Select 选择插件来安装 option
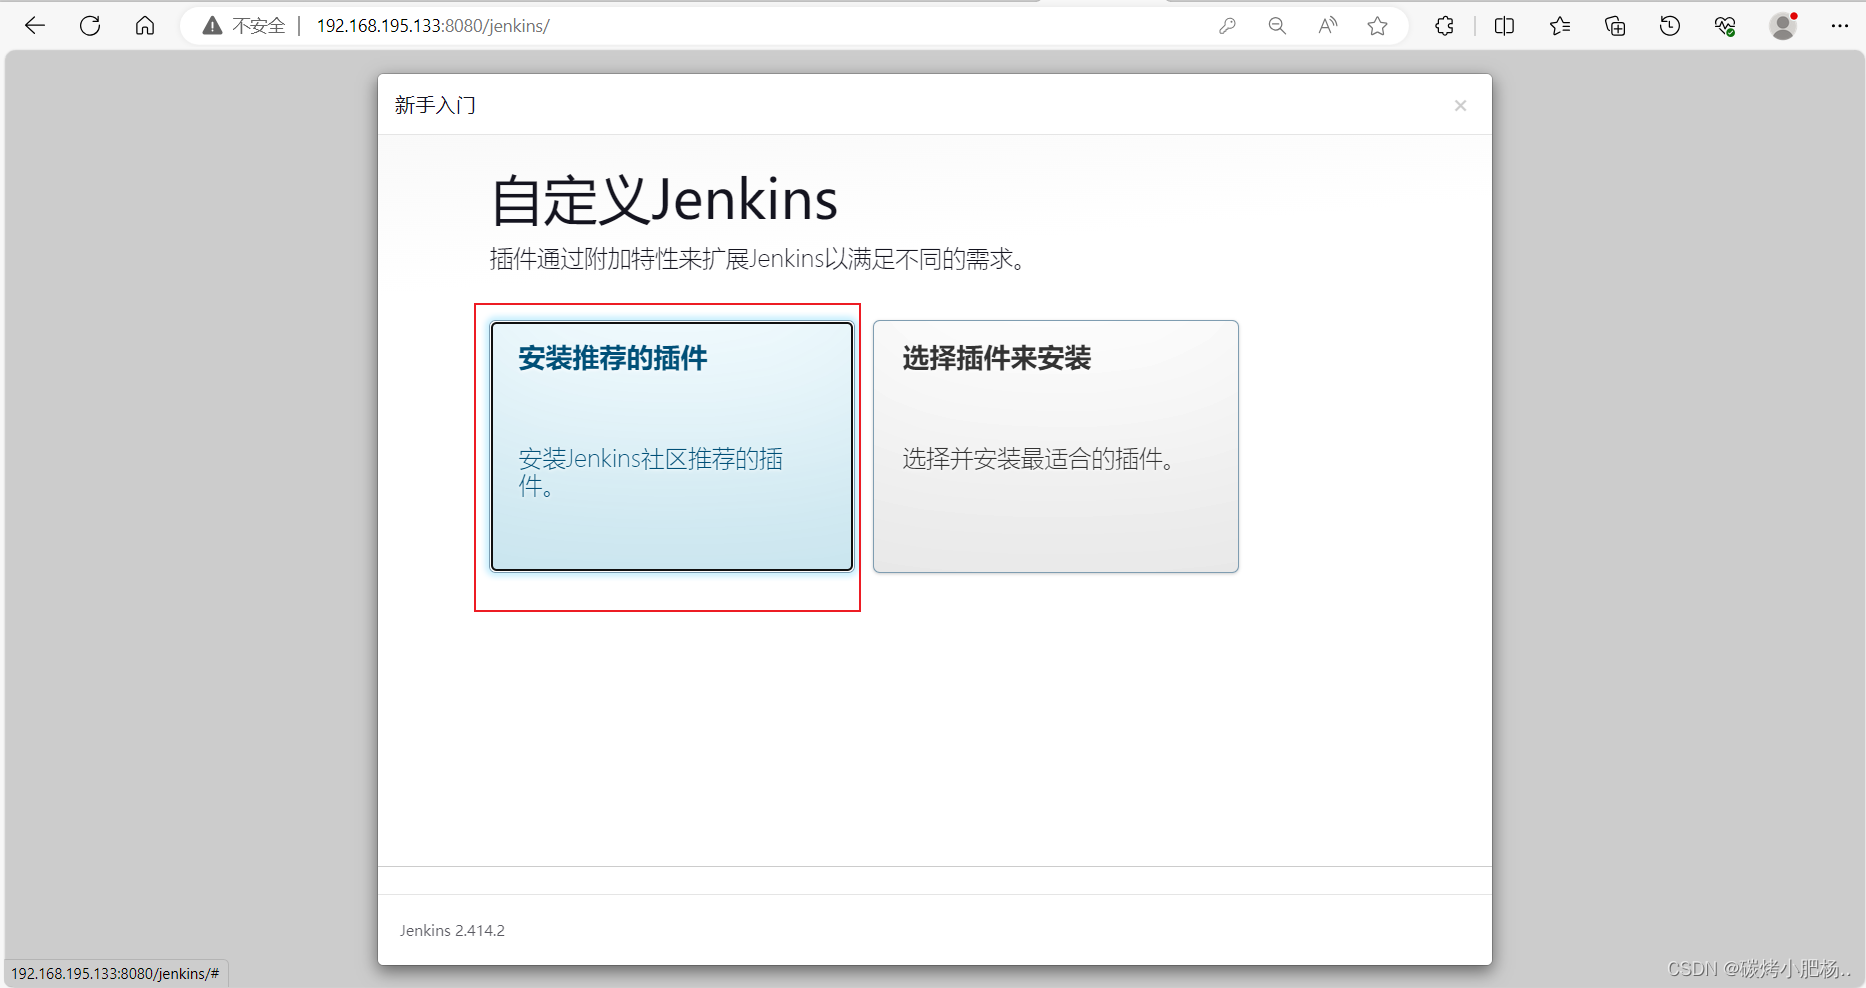1866x988 pixels. click(1055, 446)
